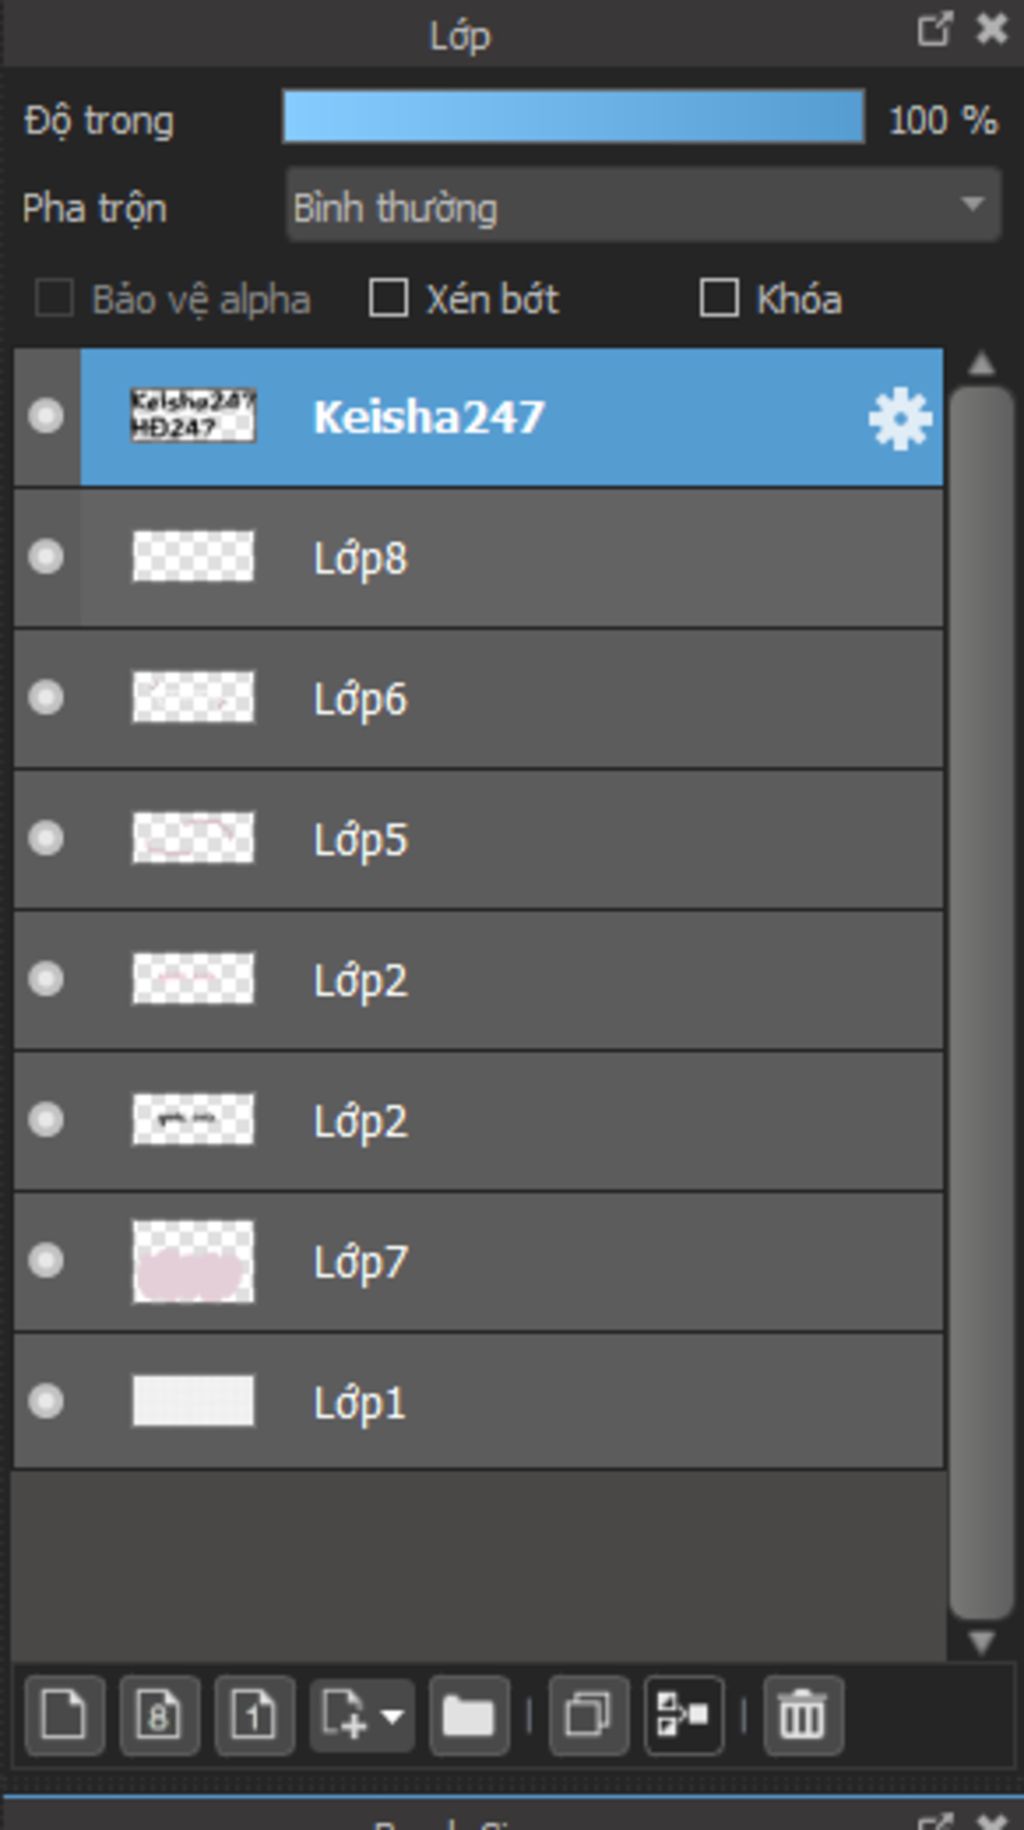Undock the Lớp panel into floating window
1024x1830 pixels.
tap(934, 30)
